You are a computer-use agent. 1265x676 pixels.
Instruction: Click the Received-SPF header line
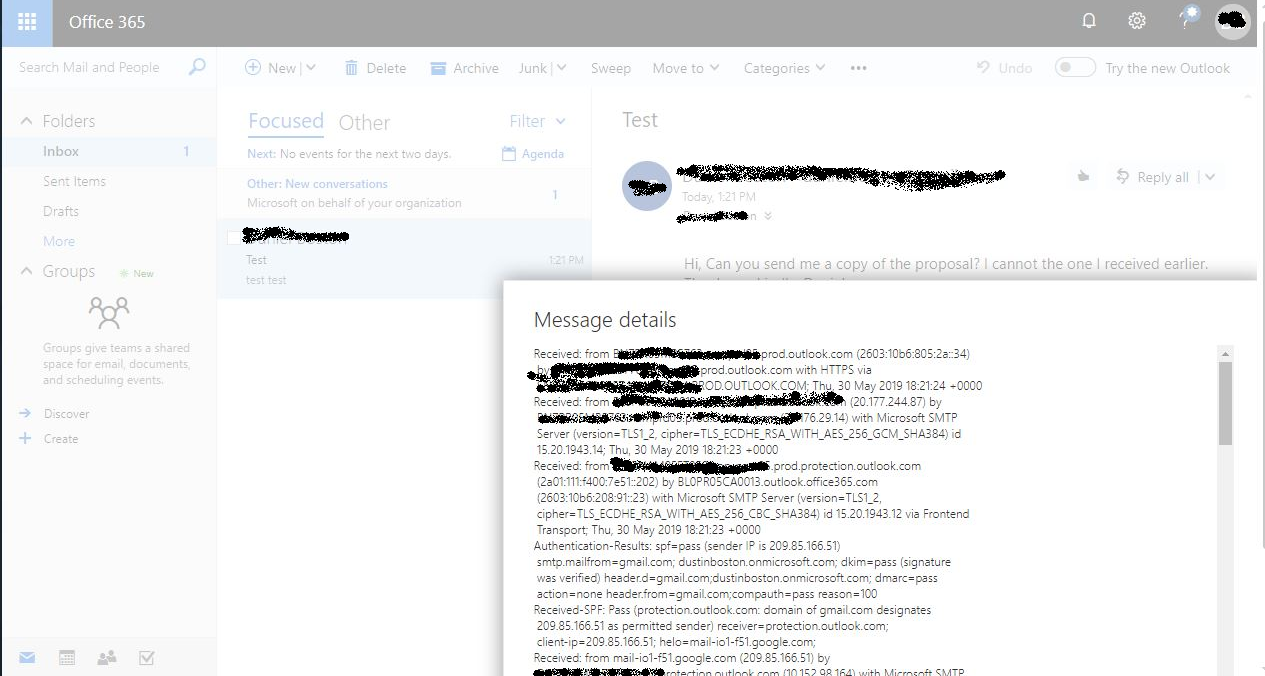(732, 610)
